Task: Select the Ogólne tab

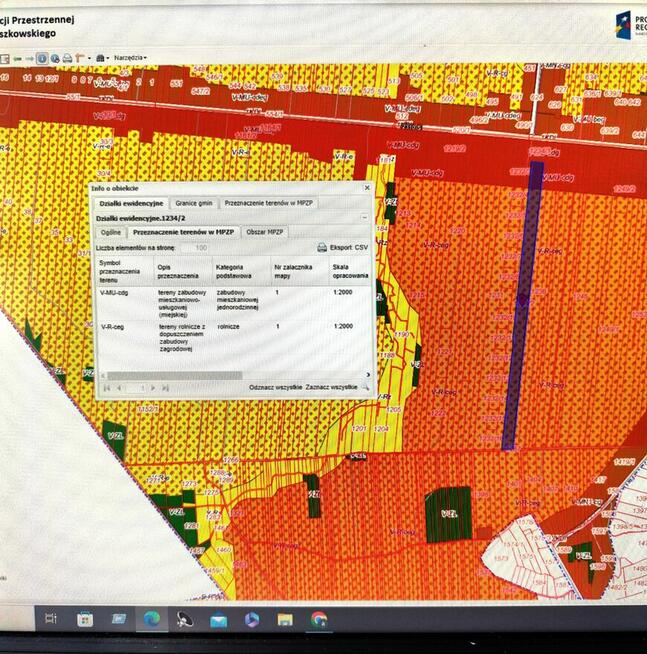Action: pyautogui.click(x=110, y=231)
